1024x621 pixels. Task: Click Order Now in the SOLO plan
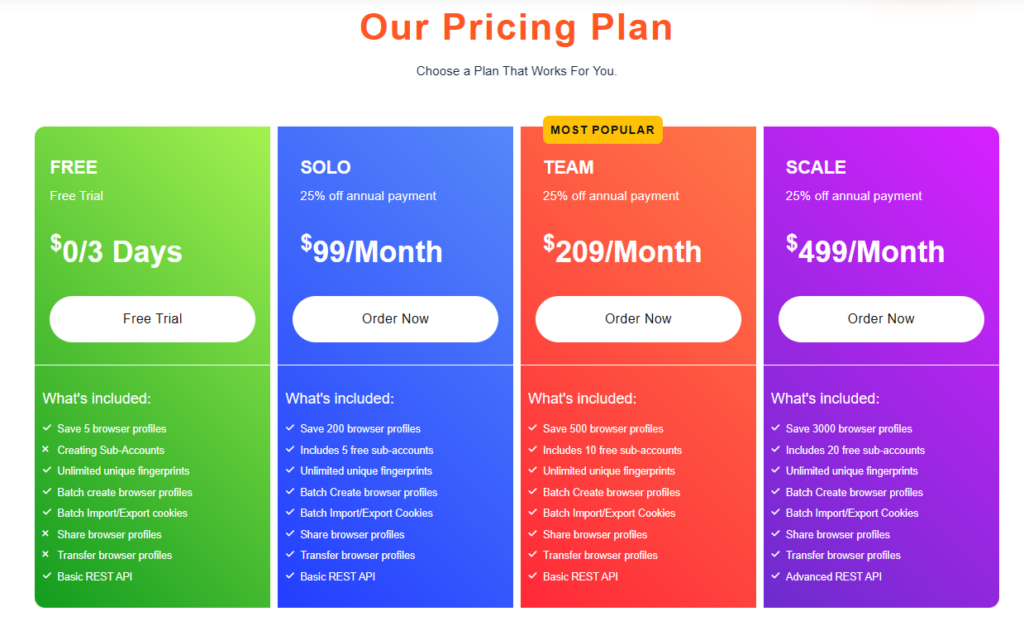(x=395, y=318)
